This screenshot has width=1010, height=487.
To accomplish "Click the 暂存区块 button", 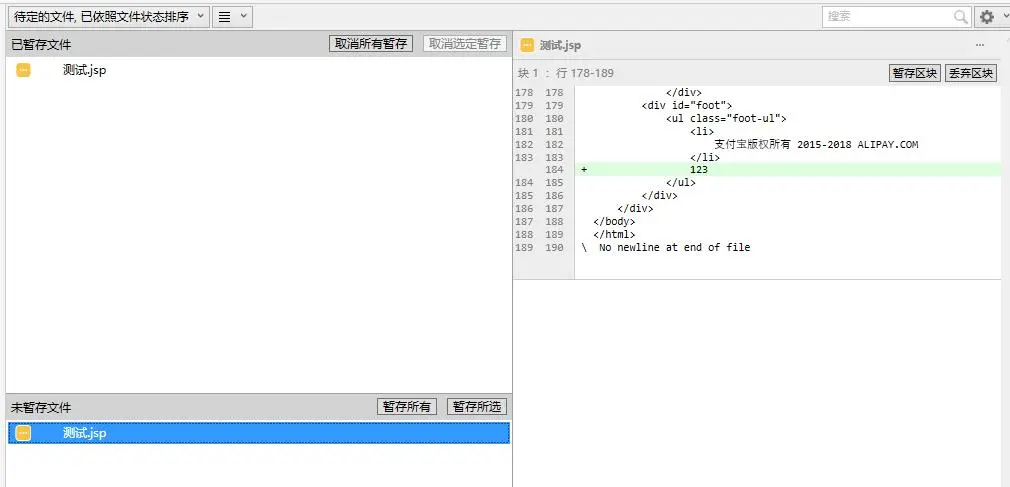I will [915, 73].
